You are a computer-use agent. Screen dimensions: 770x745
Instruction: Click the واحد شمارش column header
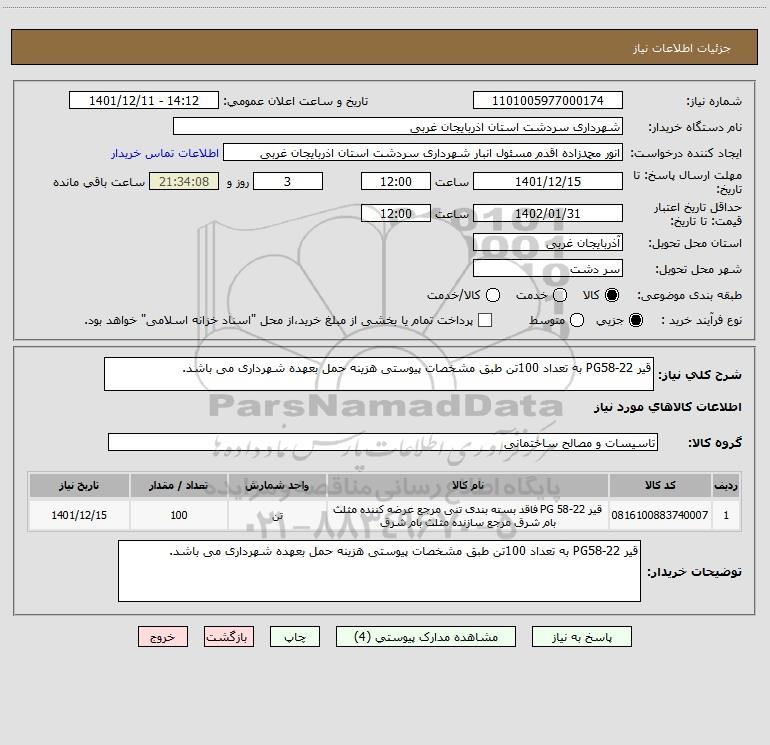(277, 486)
